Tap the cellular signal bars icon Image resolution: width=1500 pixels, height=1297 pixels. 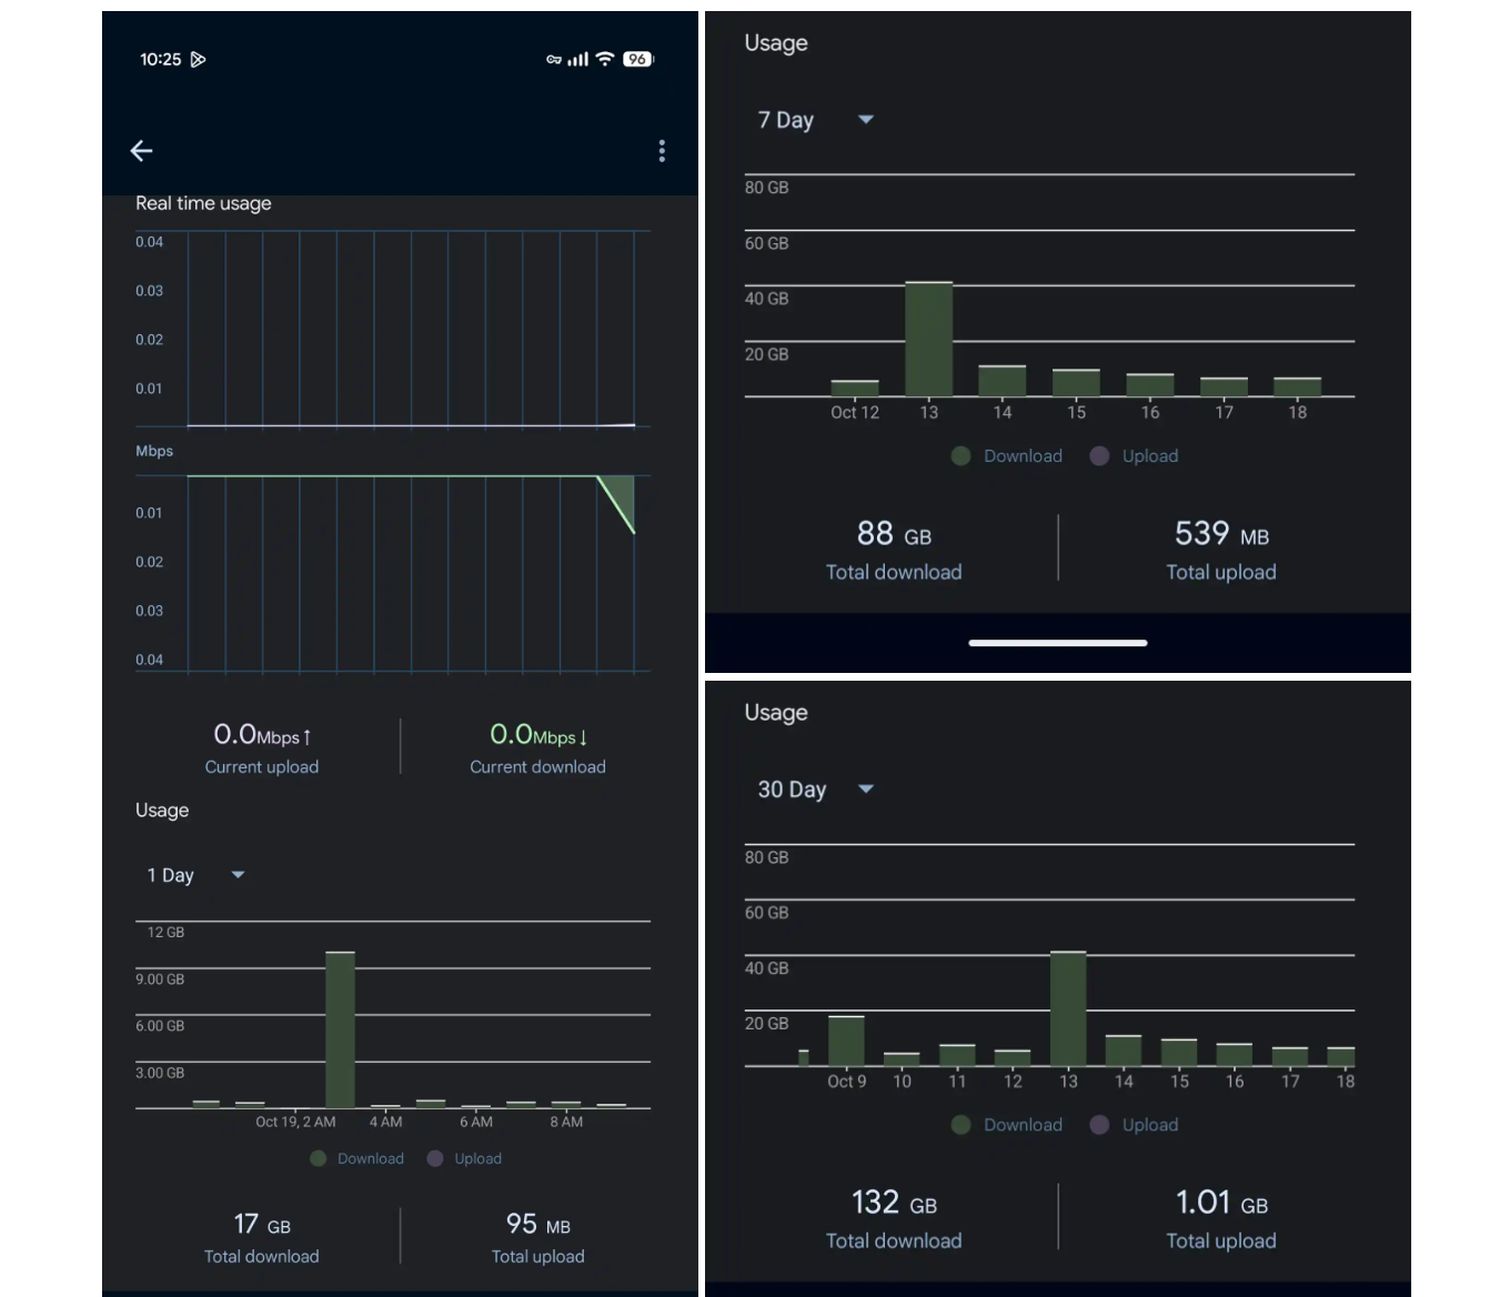coord(578,59)
